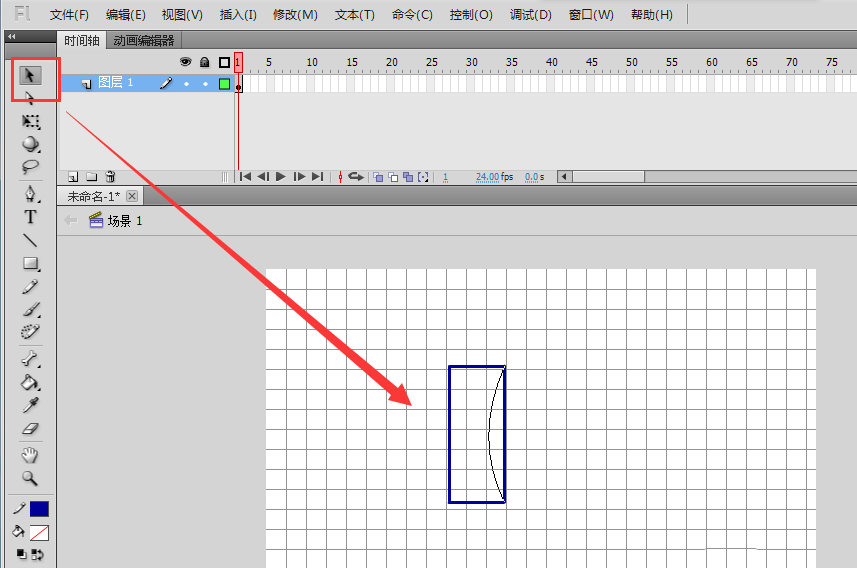Click the center frame marker icon
The height and width of the screenshot is (568, 857).
pos(341,177)
